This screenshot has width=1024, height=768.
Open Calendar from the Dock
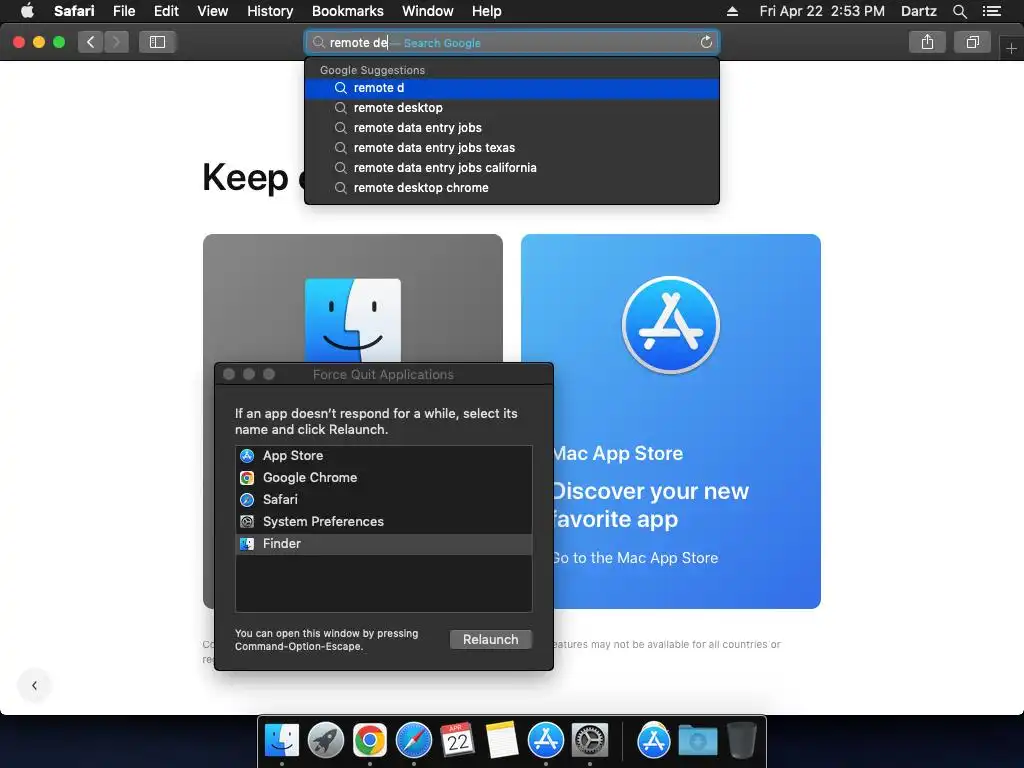[457, 741]
